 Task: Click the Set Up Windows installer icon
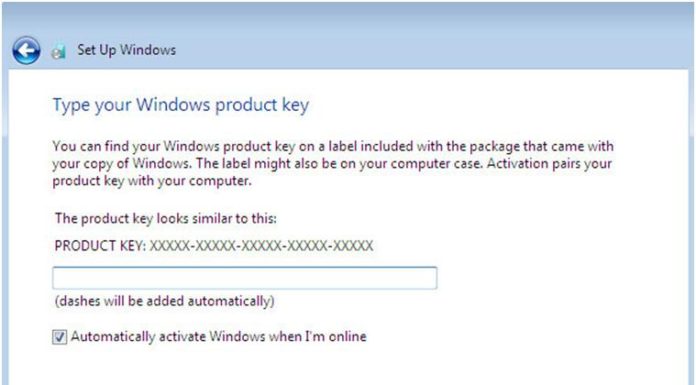pos(58,52)
